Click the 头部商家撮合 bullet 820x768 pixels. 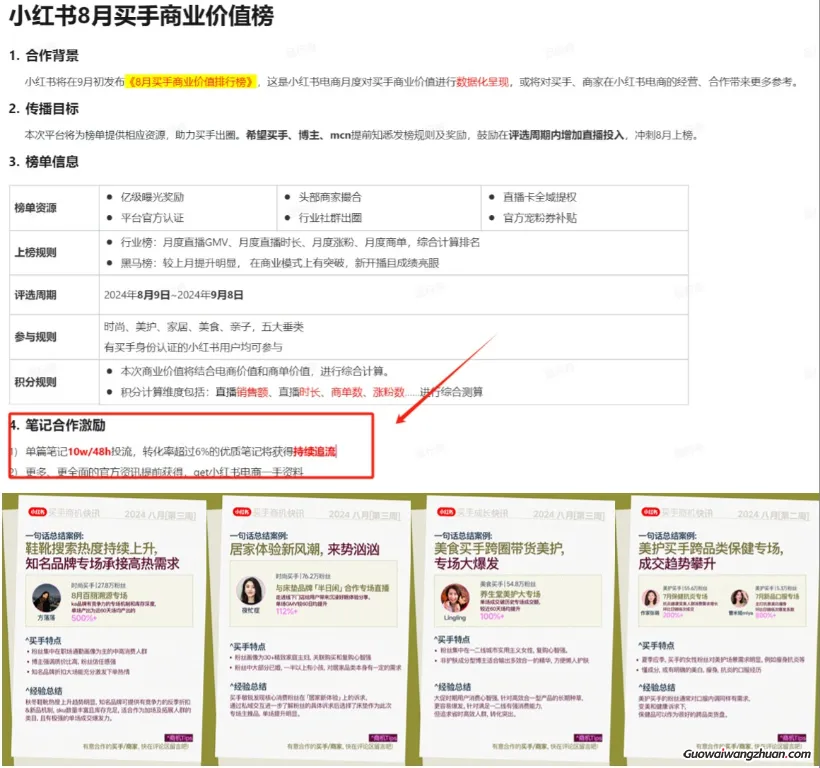tap(330, 197)
